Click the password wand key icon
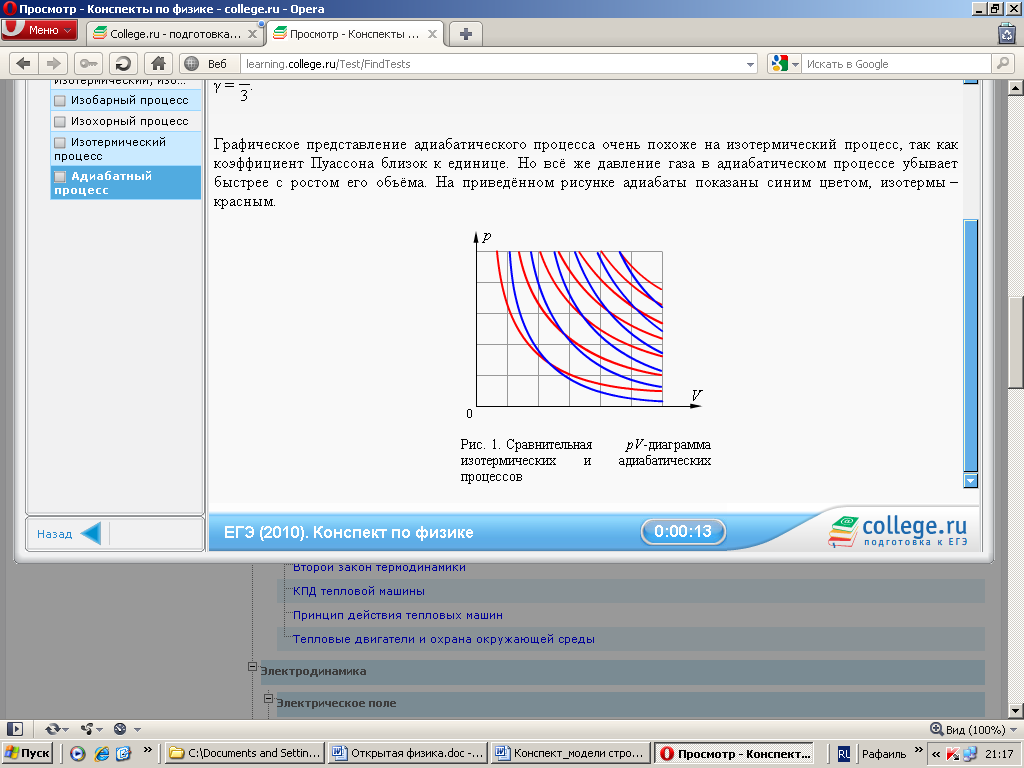The height and width of the screenshot is (768, 1024). [89, 63]
